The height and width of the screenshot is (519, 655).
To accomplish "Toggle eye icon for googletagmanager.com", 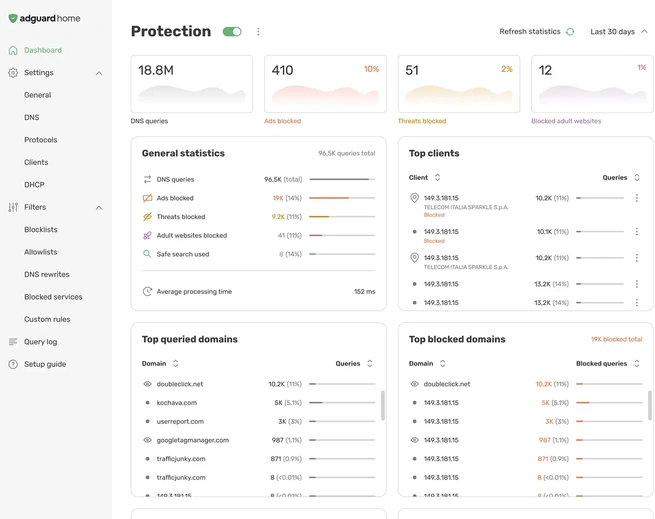I will (x=147, y=440).
